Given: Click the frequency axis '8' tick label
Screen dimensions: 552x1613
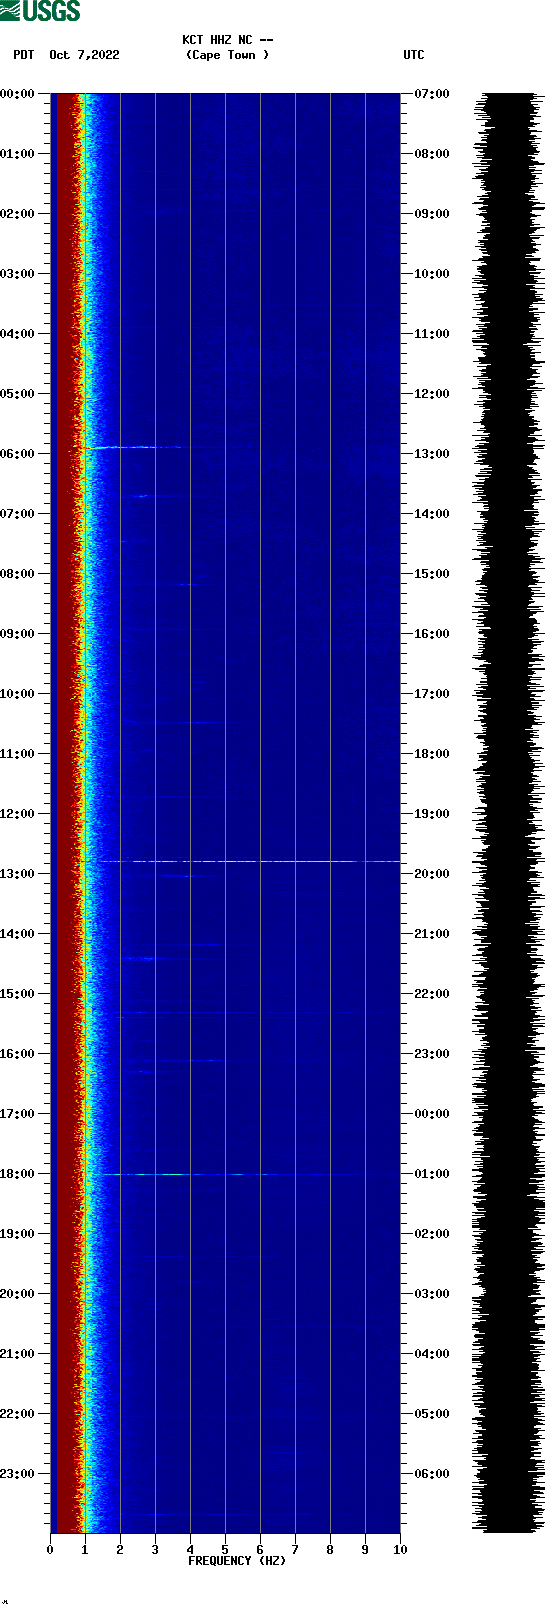Looking at the screenshot, I should [330, 1550].
